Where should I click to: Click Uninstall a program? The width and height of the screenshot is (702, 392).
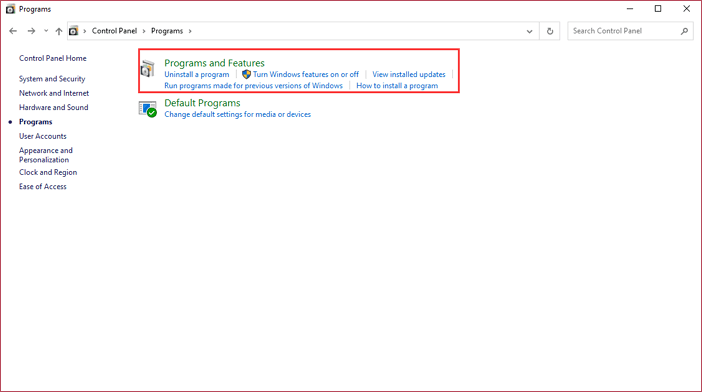click(x=197, y=74)
